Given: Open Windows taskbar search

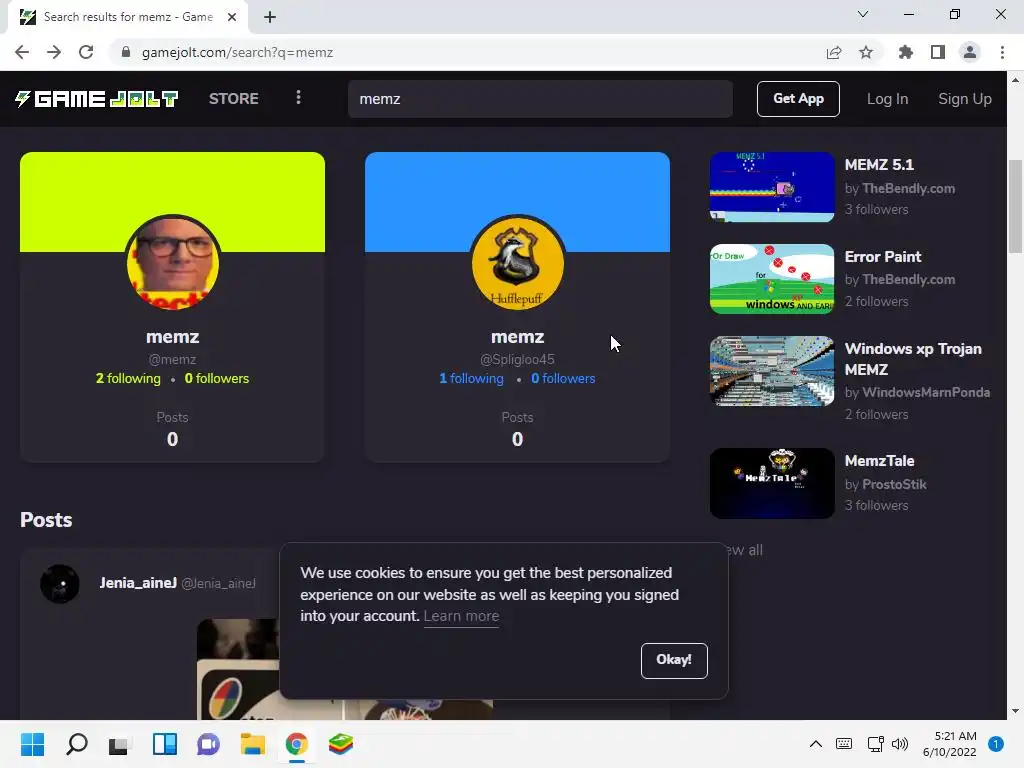Looking at the screenshot, I should tap(76, 744).
